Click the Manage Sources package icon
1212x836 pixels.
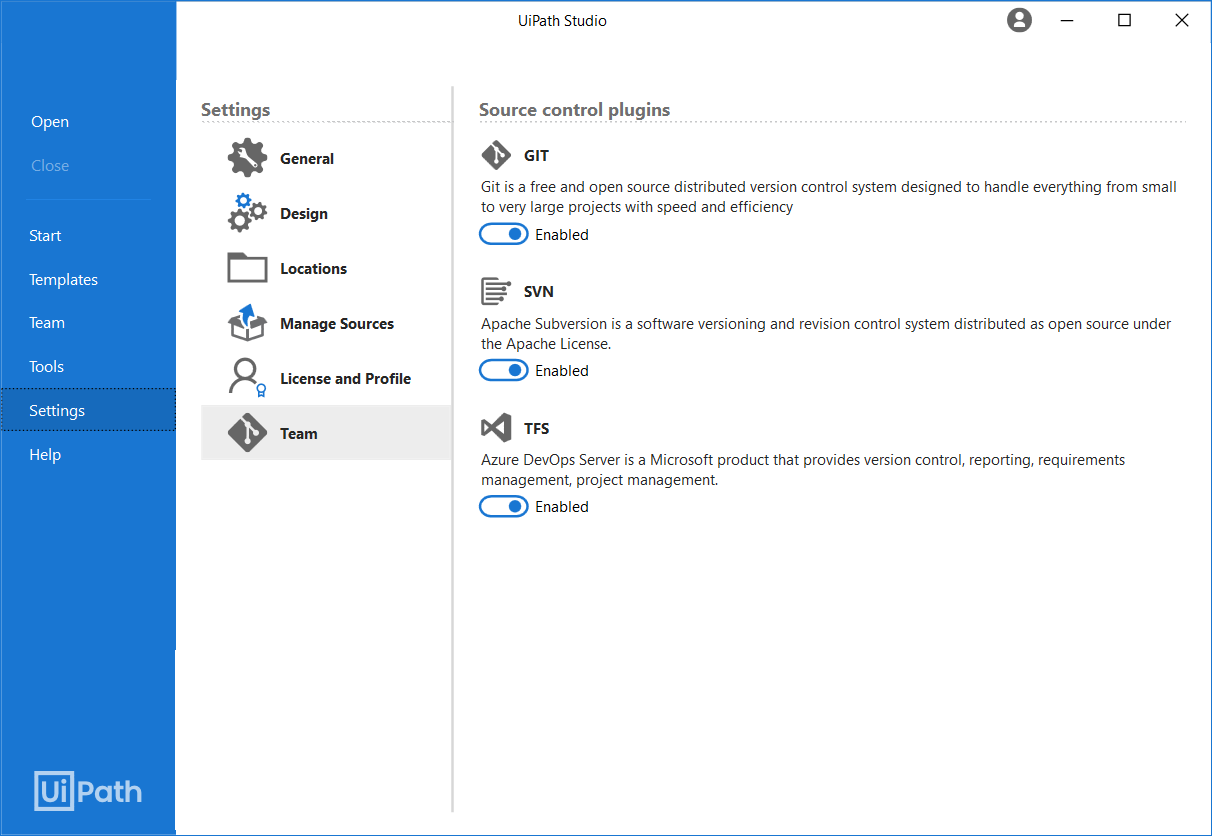tap(247, 323)
